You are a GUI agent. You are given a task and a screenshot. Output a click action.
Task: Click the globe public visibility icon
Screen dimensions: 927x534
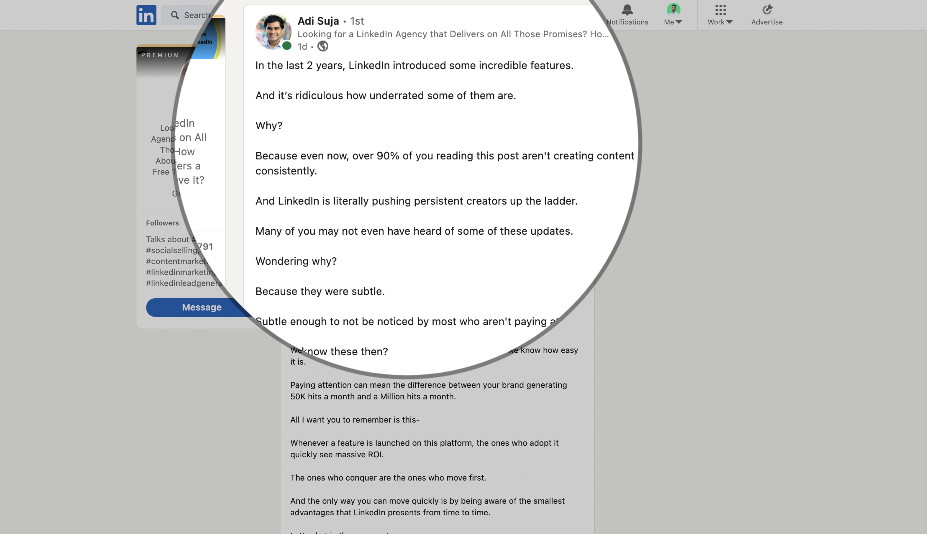(323, 46)
